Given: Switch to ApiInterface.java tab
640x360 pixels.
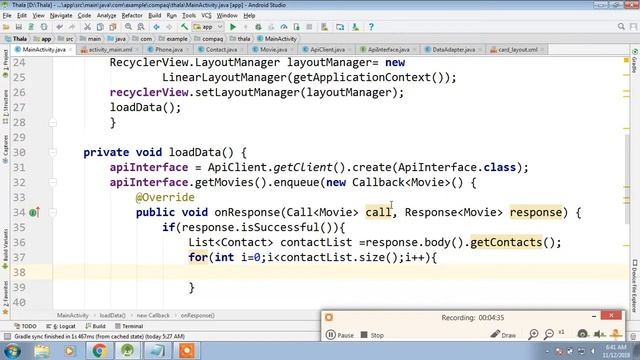Looking at the screenshot, I should [388, 50].
